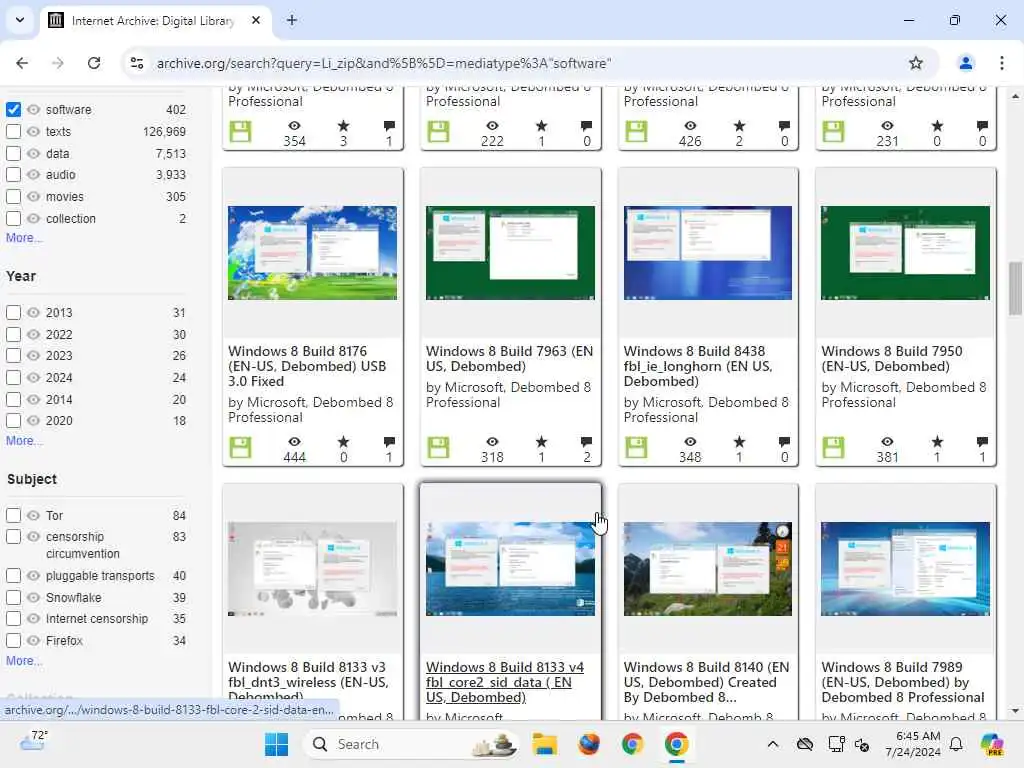Open the Chrome profile icon
The width and height of the screenshot is (1024, 768).
tap(965, 63)
